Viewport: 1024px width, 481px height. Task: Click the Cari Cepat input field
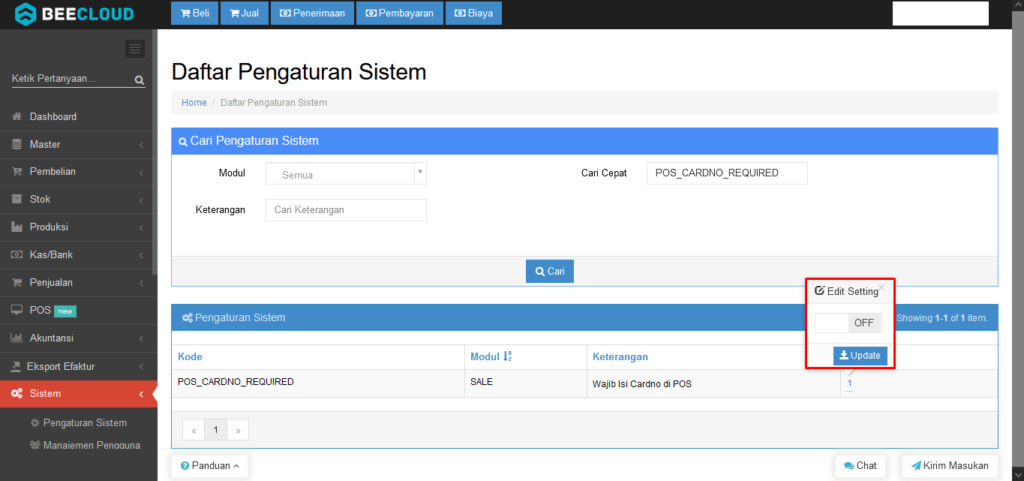point(727,174)
